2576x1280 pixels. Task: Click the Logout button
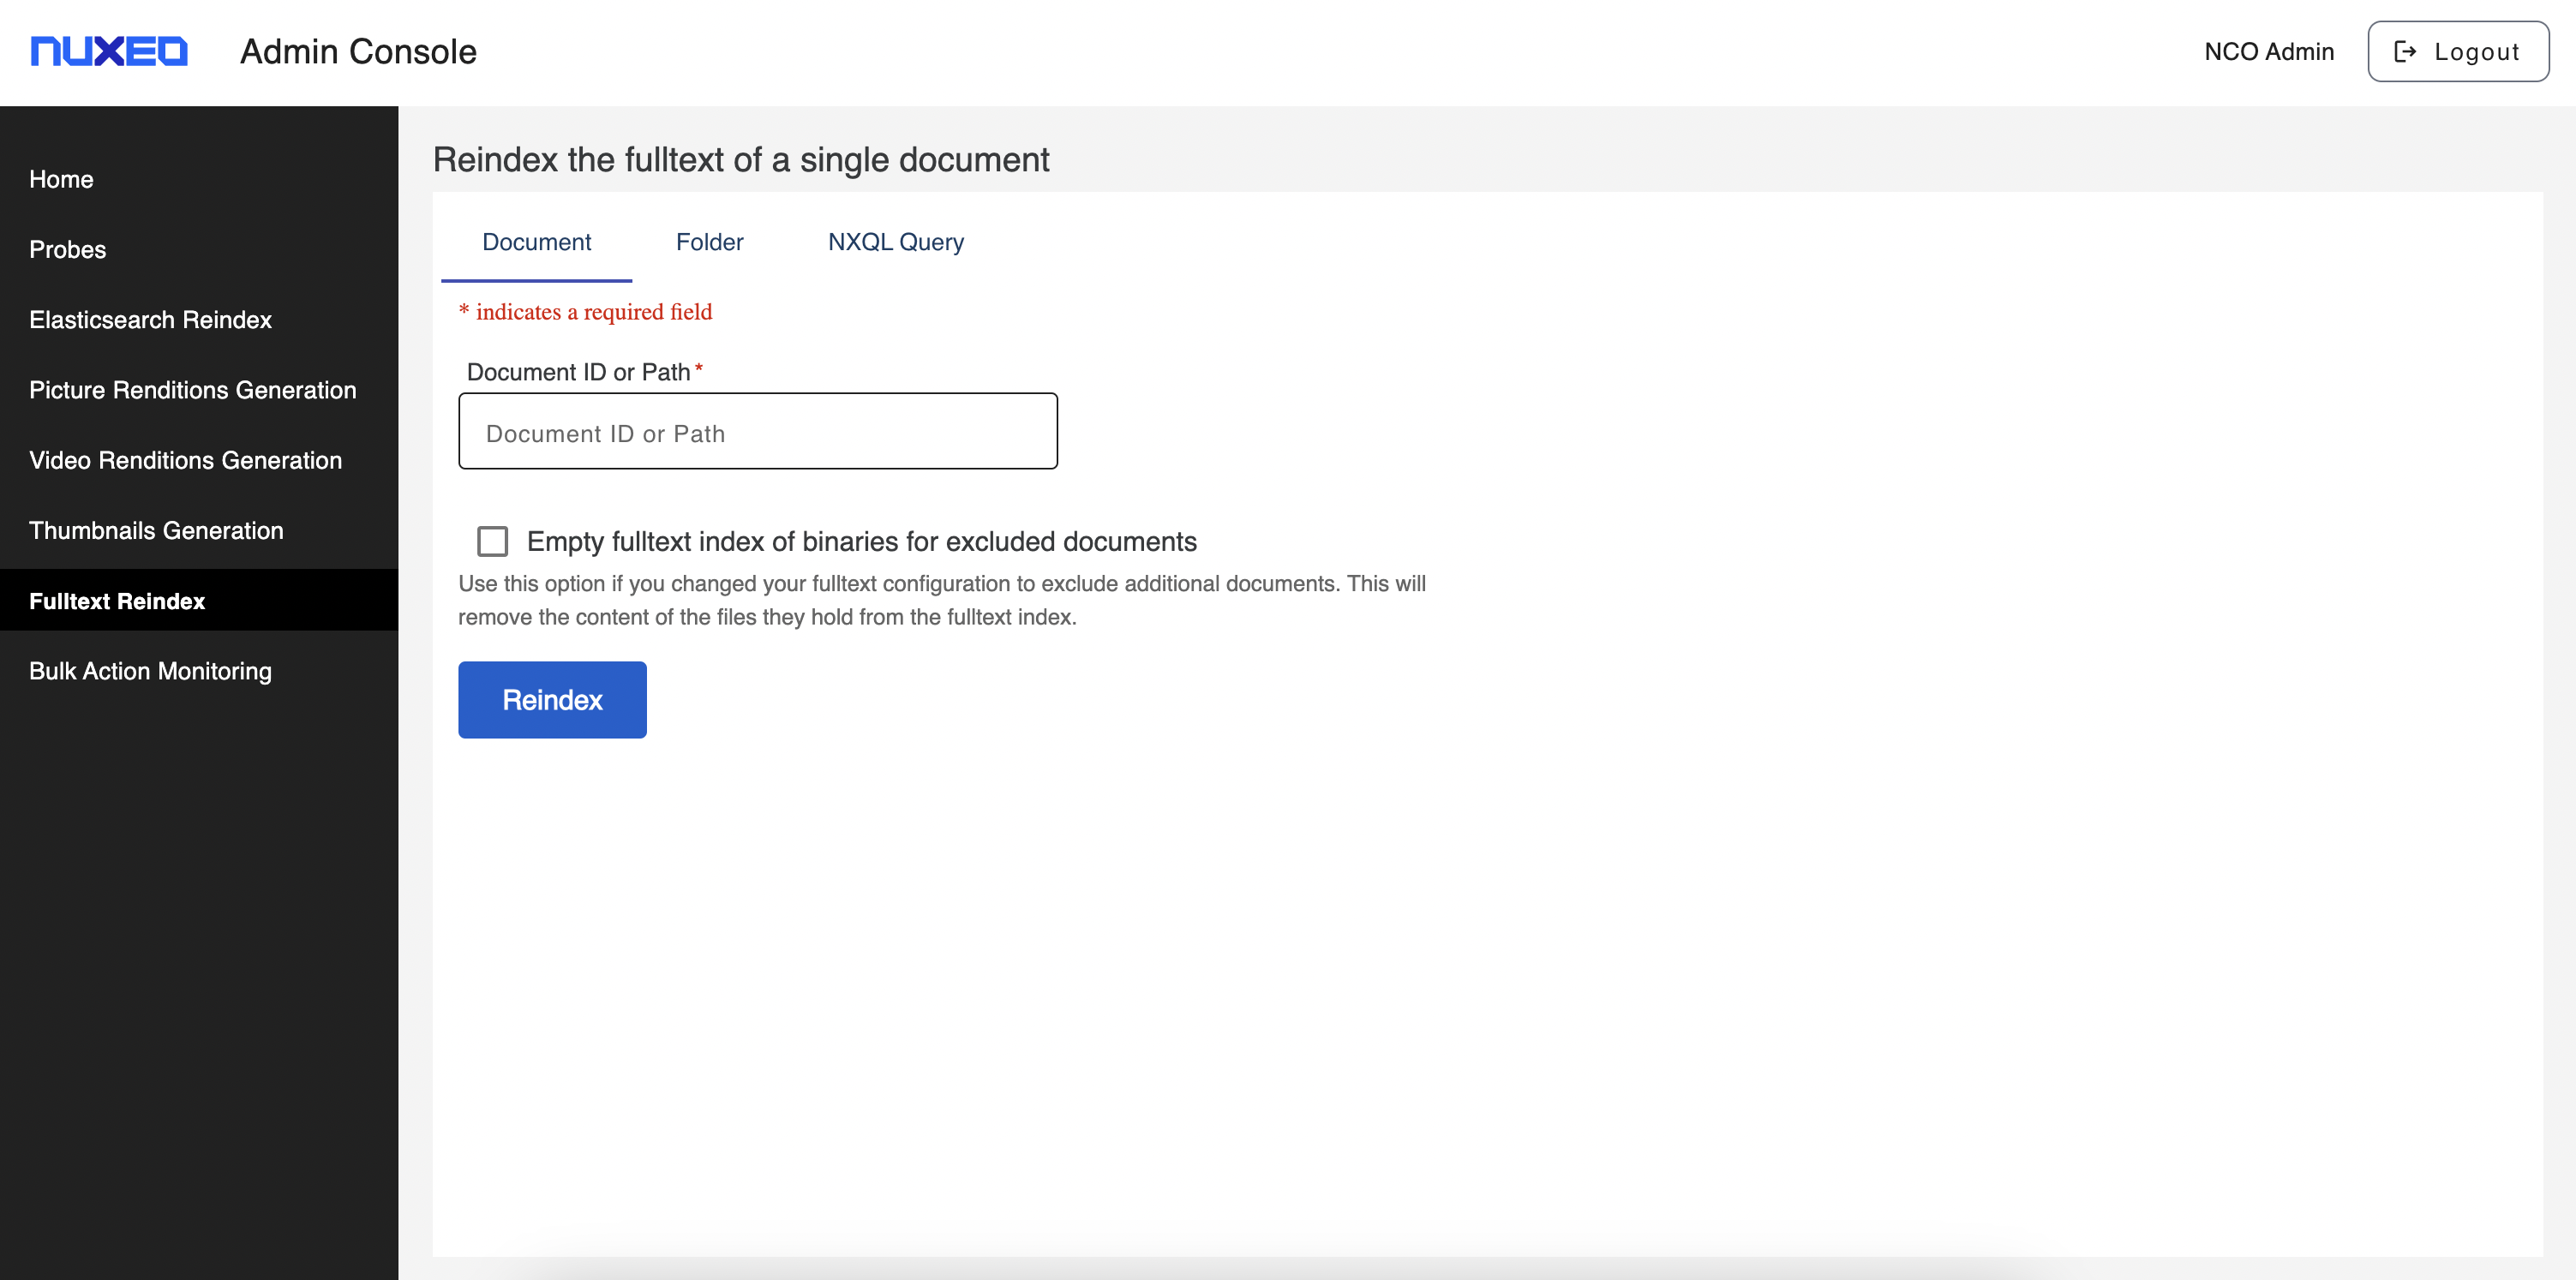(2457, 51)
